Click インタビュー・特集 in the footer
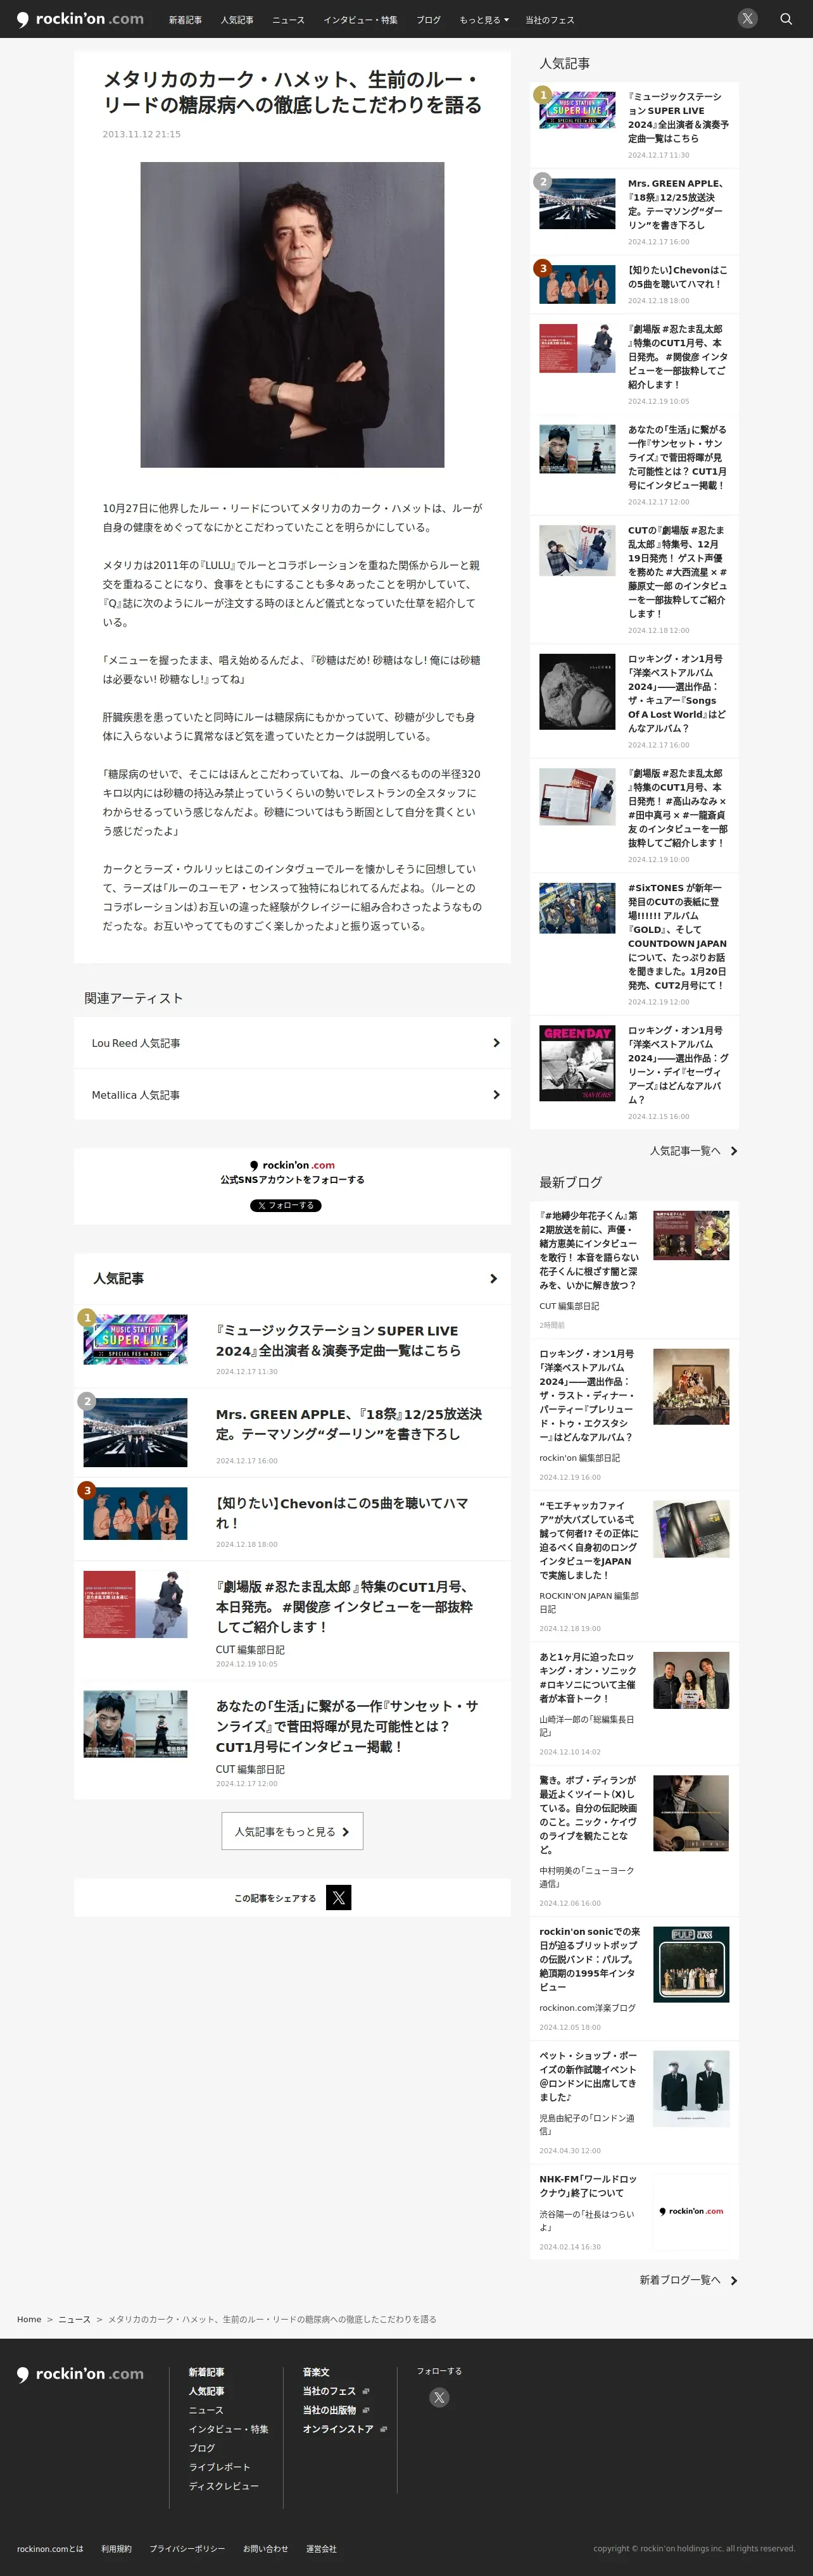The width and height of the screenshot is (813, 2576). point(229,2429)
